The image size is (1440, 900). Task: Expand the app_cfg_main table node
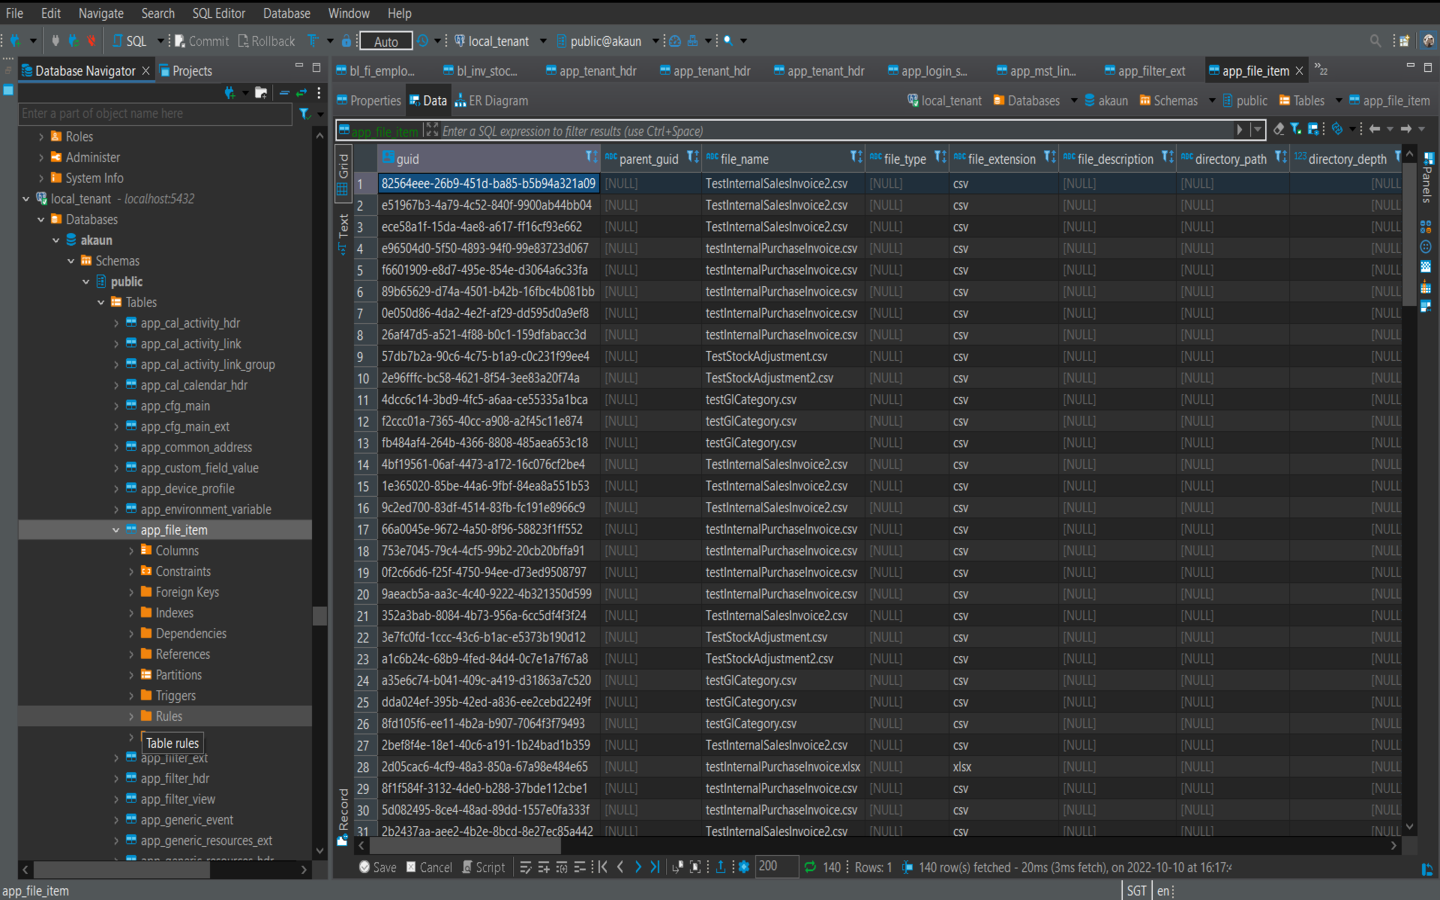coord(116,406)
